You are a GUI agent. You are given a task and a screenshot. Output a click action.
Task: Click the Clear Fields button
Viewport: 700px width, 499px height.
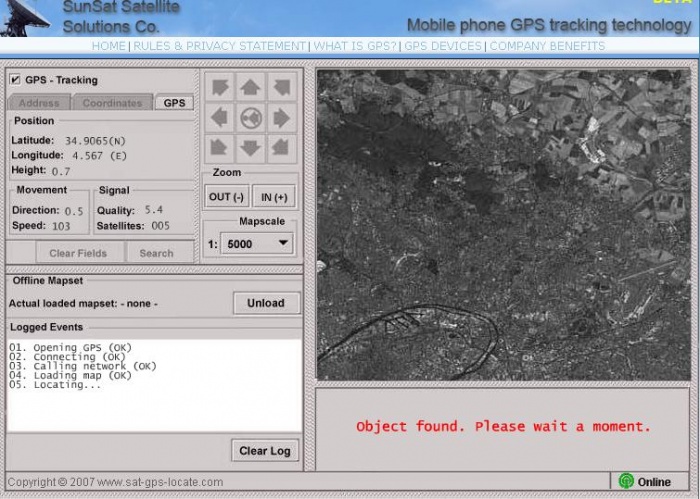(x=79, y=253)
